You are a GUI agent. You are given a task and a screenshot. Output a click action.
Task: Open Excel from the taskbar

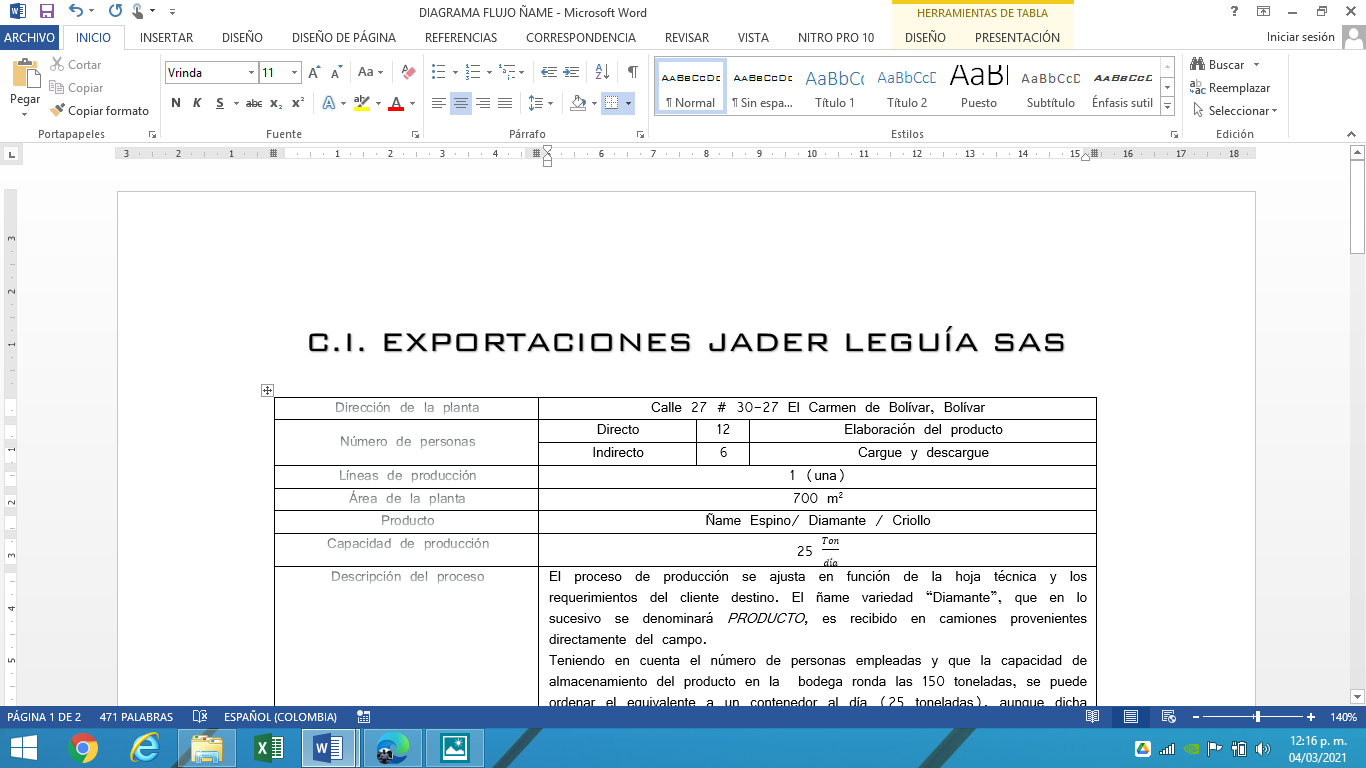pos(268,748)
